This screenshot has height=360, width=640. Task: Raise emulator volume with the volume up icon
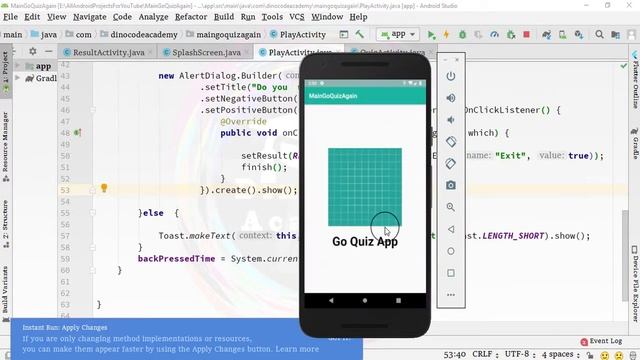(451, 98)
